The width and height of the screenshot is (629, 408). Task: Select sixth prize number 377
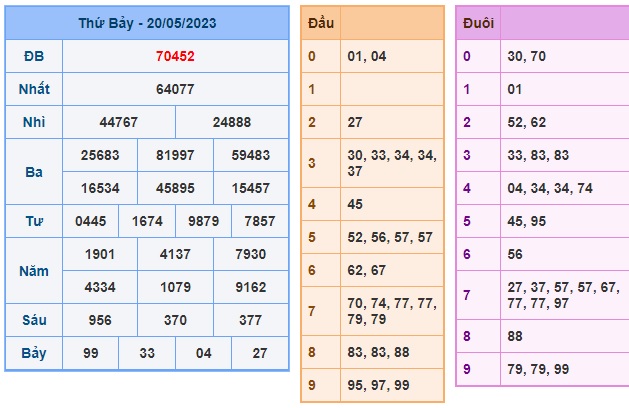tap(251, 320)
